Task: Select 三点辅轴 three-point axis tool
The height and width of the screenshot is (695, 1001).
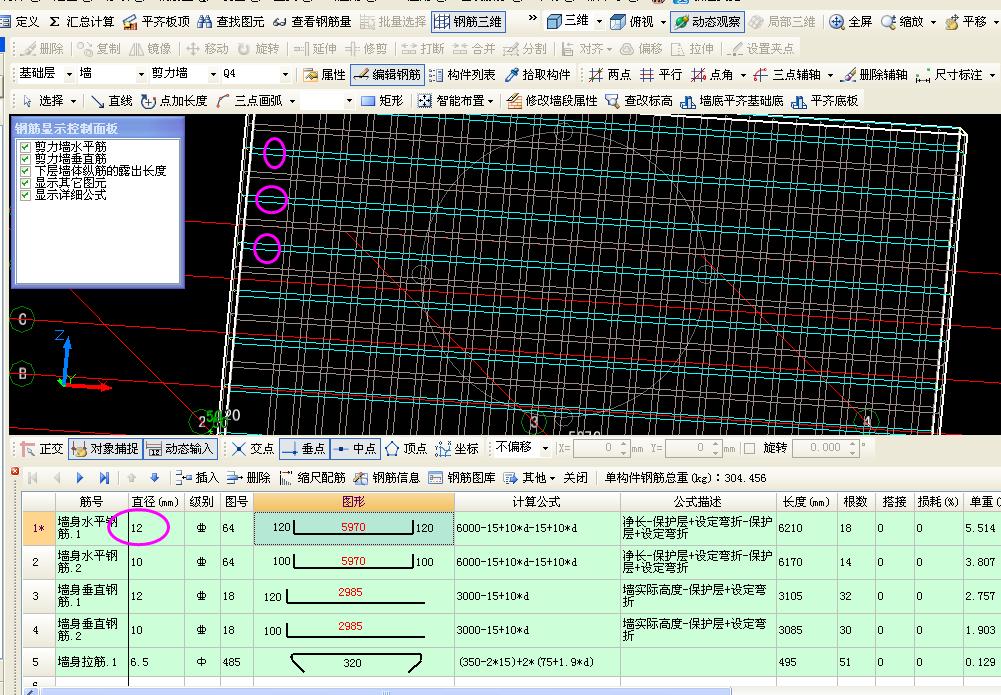Action: tap(786, 75)
